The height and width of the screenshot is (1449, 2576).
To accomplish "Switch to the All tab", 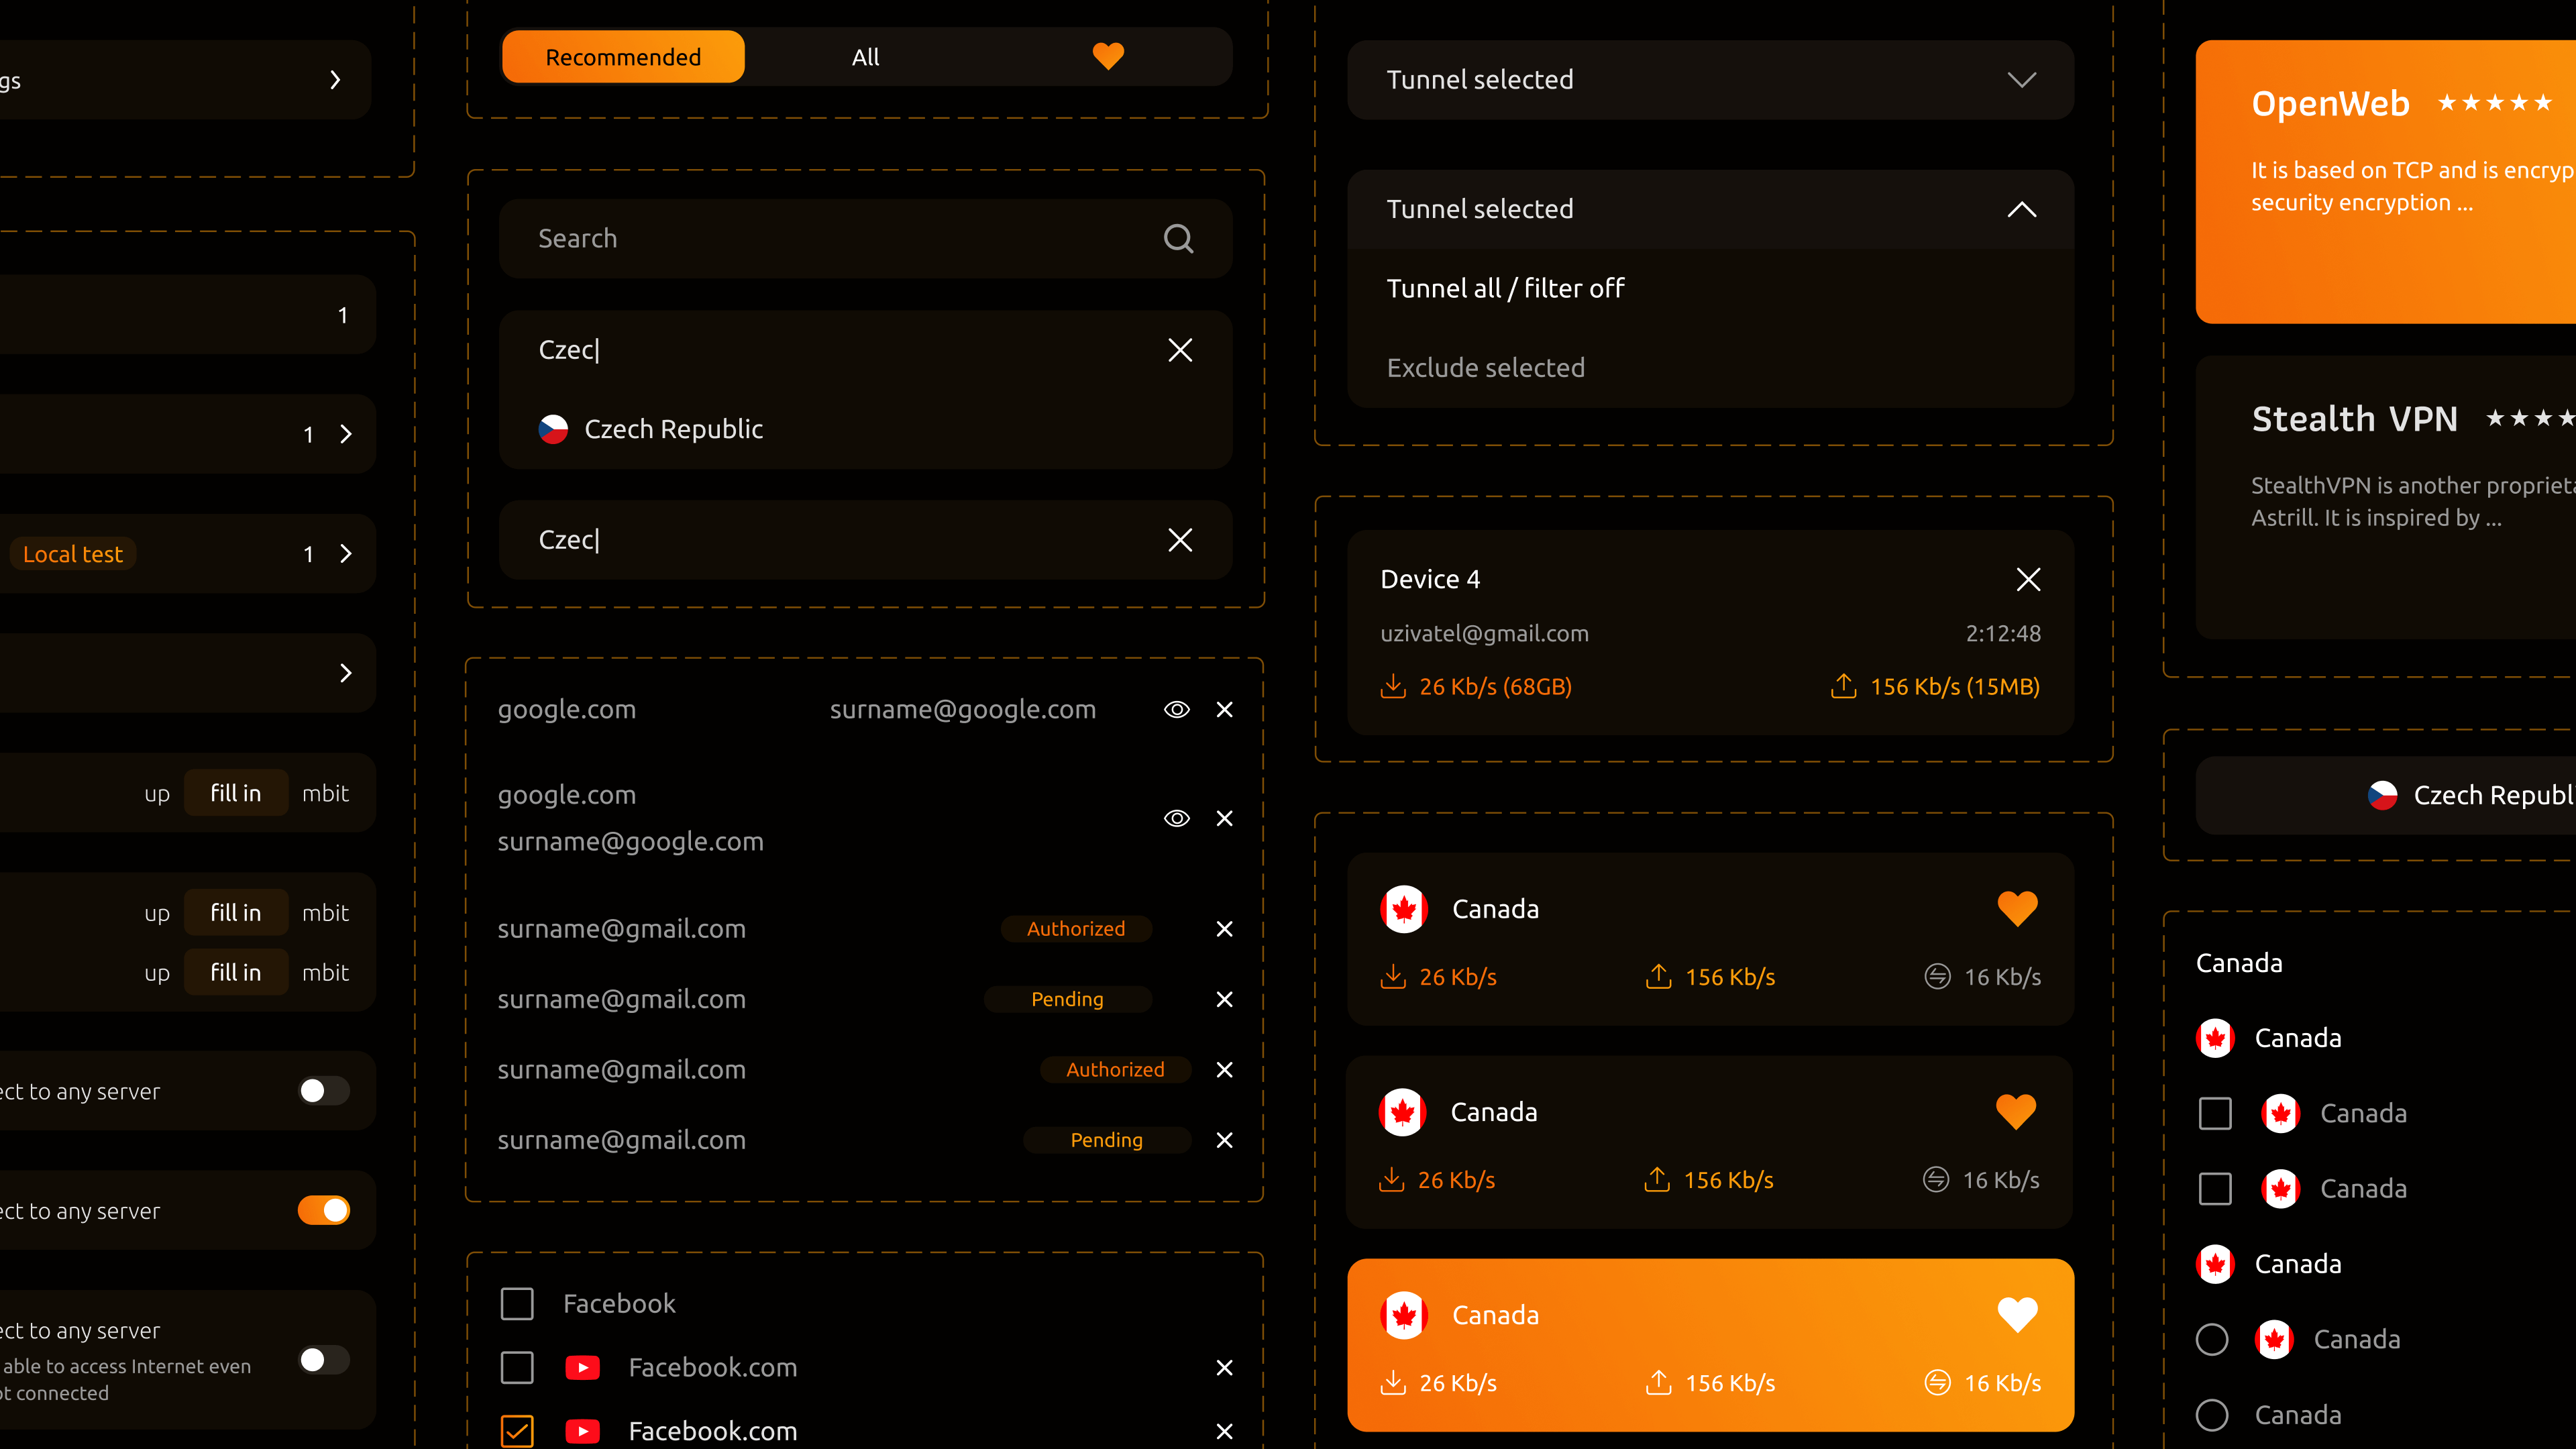I will click(x=865, y=57).
